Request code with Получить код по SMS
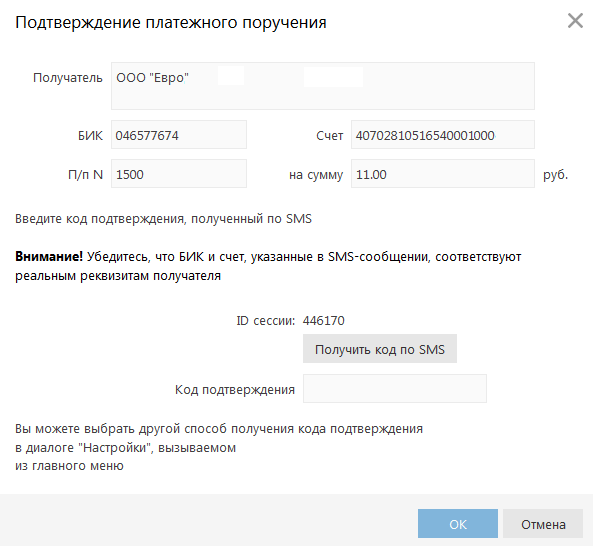The width and height of the screenshot is (593, 546). pos(380,349)
